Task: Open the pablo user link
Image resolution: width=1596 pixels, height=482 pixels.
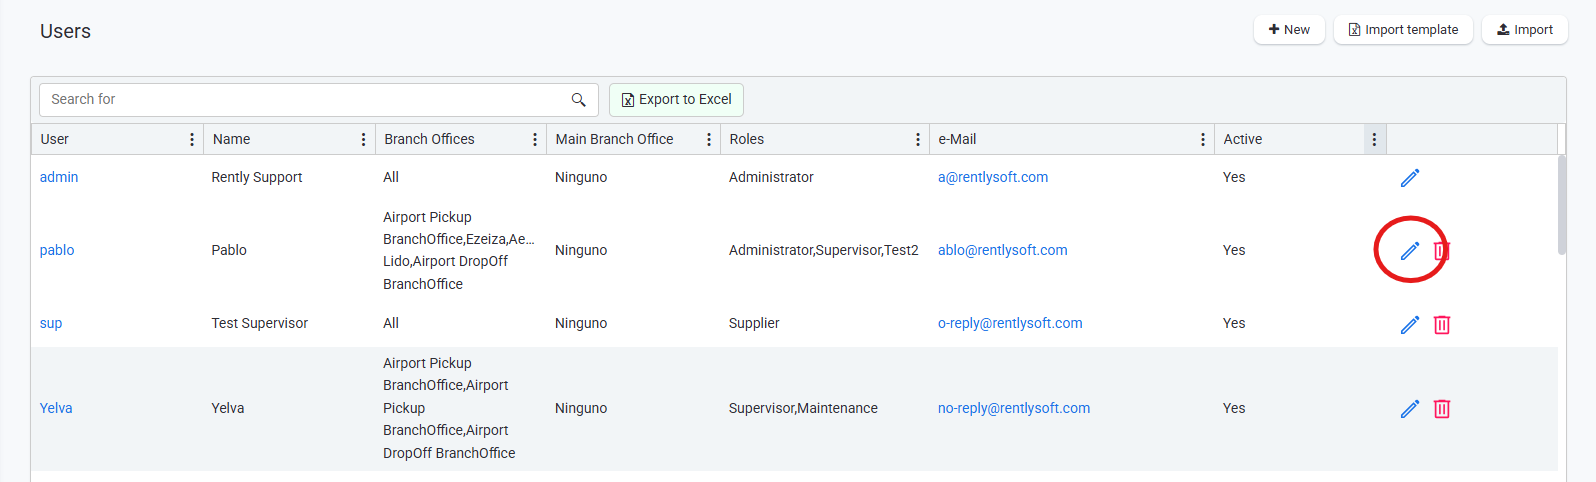Action: (57, 250)
